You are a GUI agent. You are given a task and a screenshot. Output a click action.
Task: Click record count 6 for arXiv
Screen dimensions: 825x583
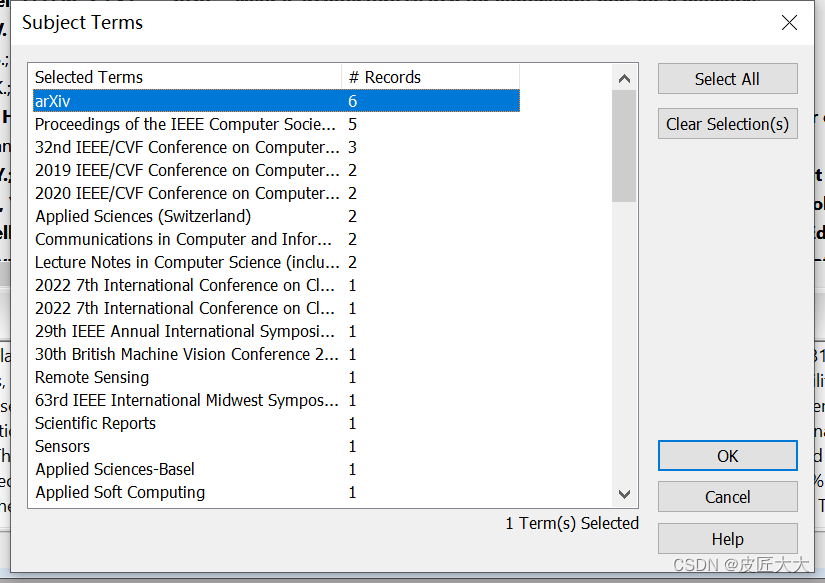tap(353, 101)
